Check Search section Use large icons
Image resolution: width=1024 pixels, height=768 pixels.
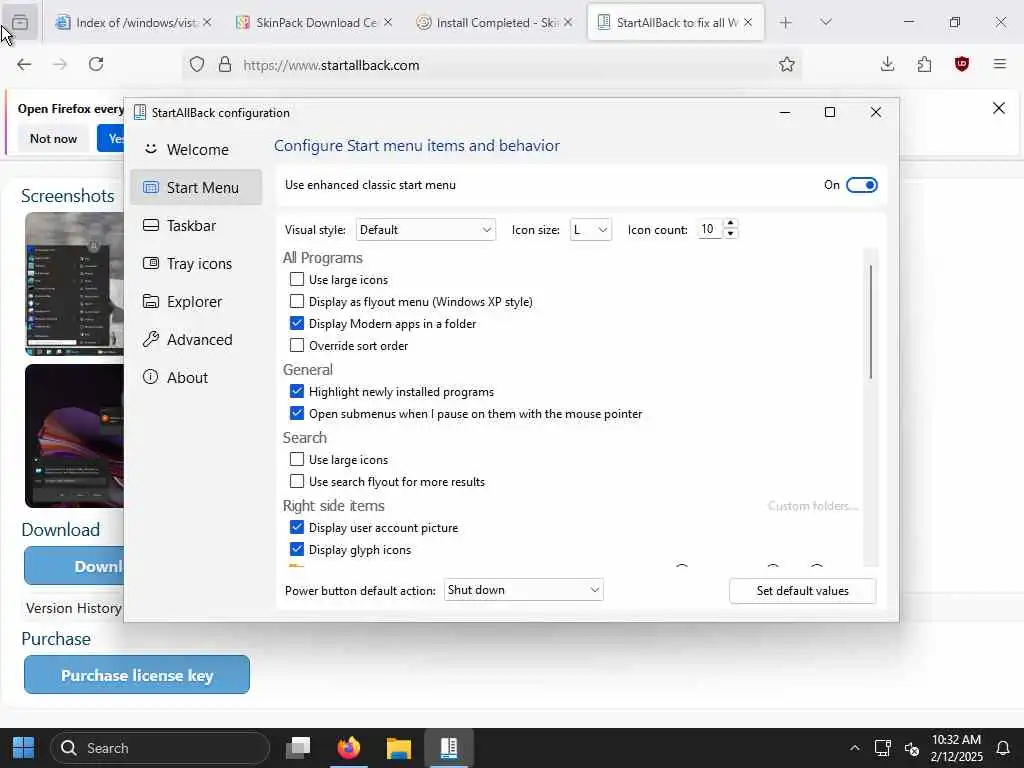296,459
